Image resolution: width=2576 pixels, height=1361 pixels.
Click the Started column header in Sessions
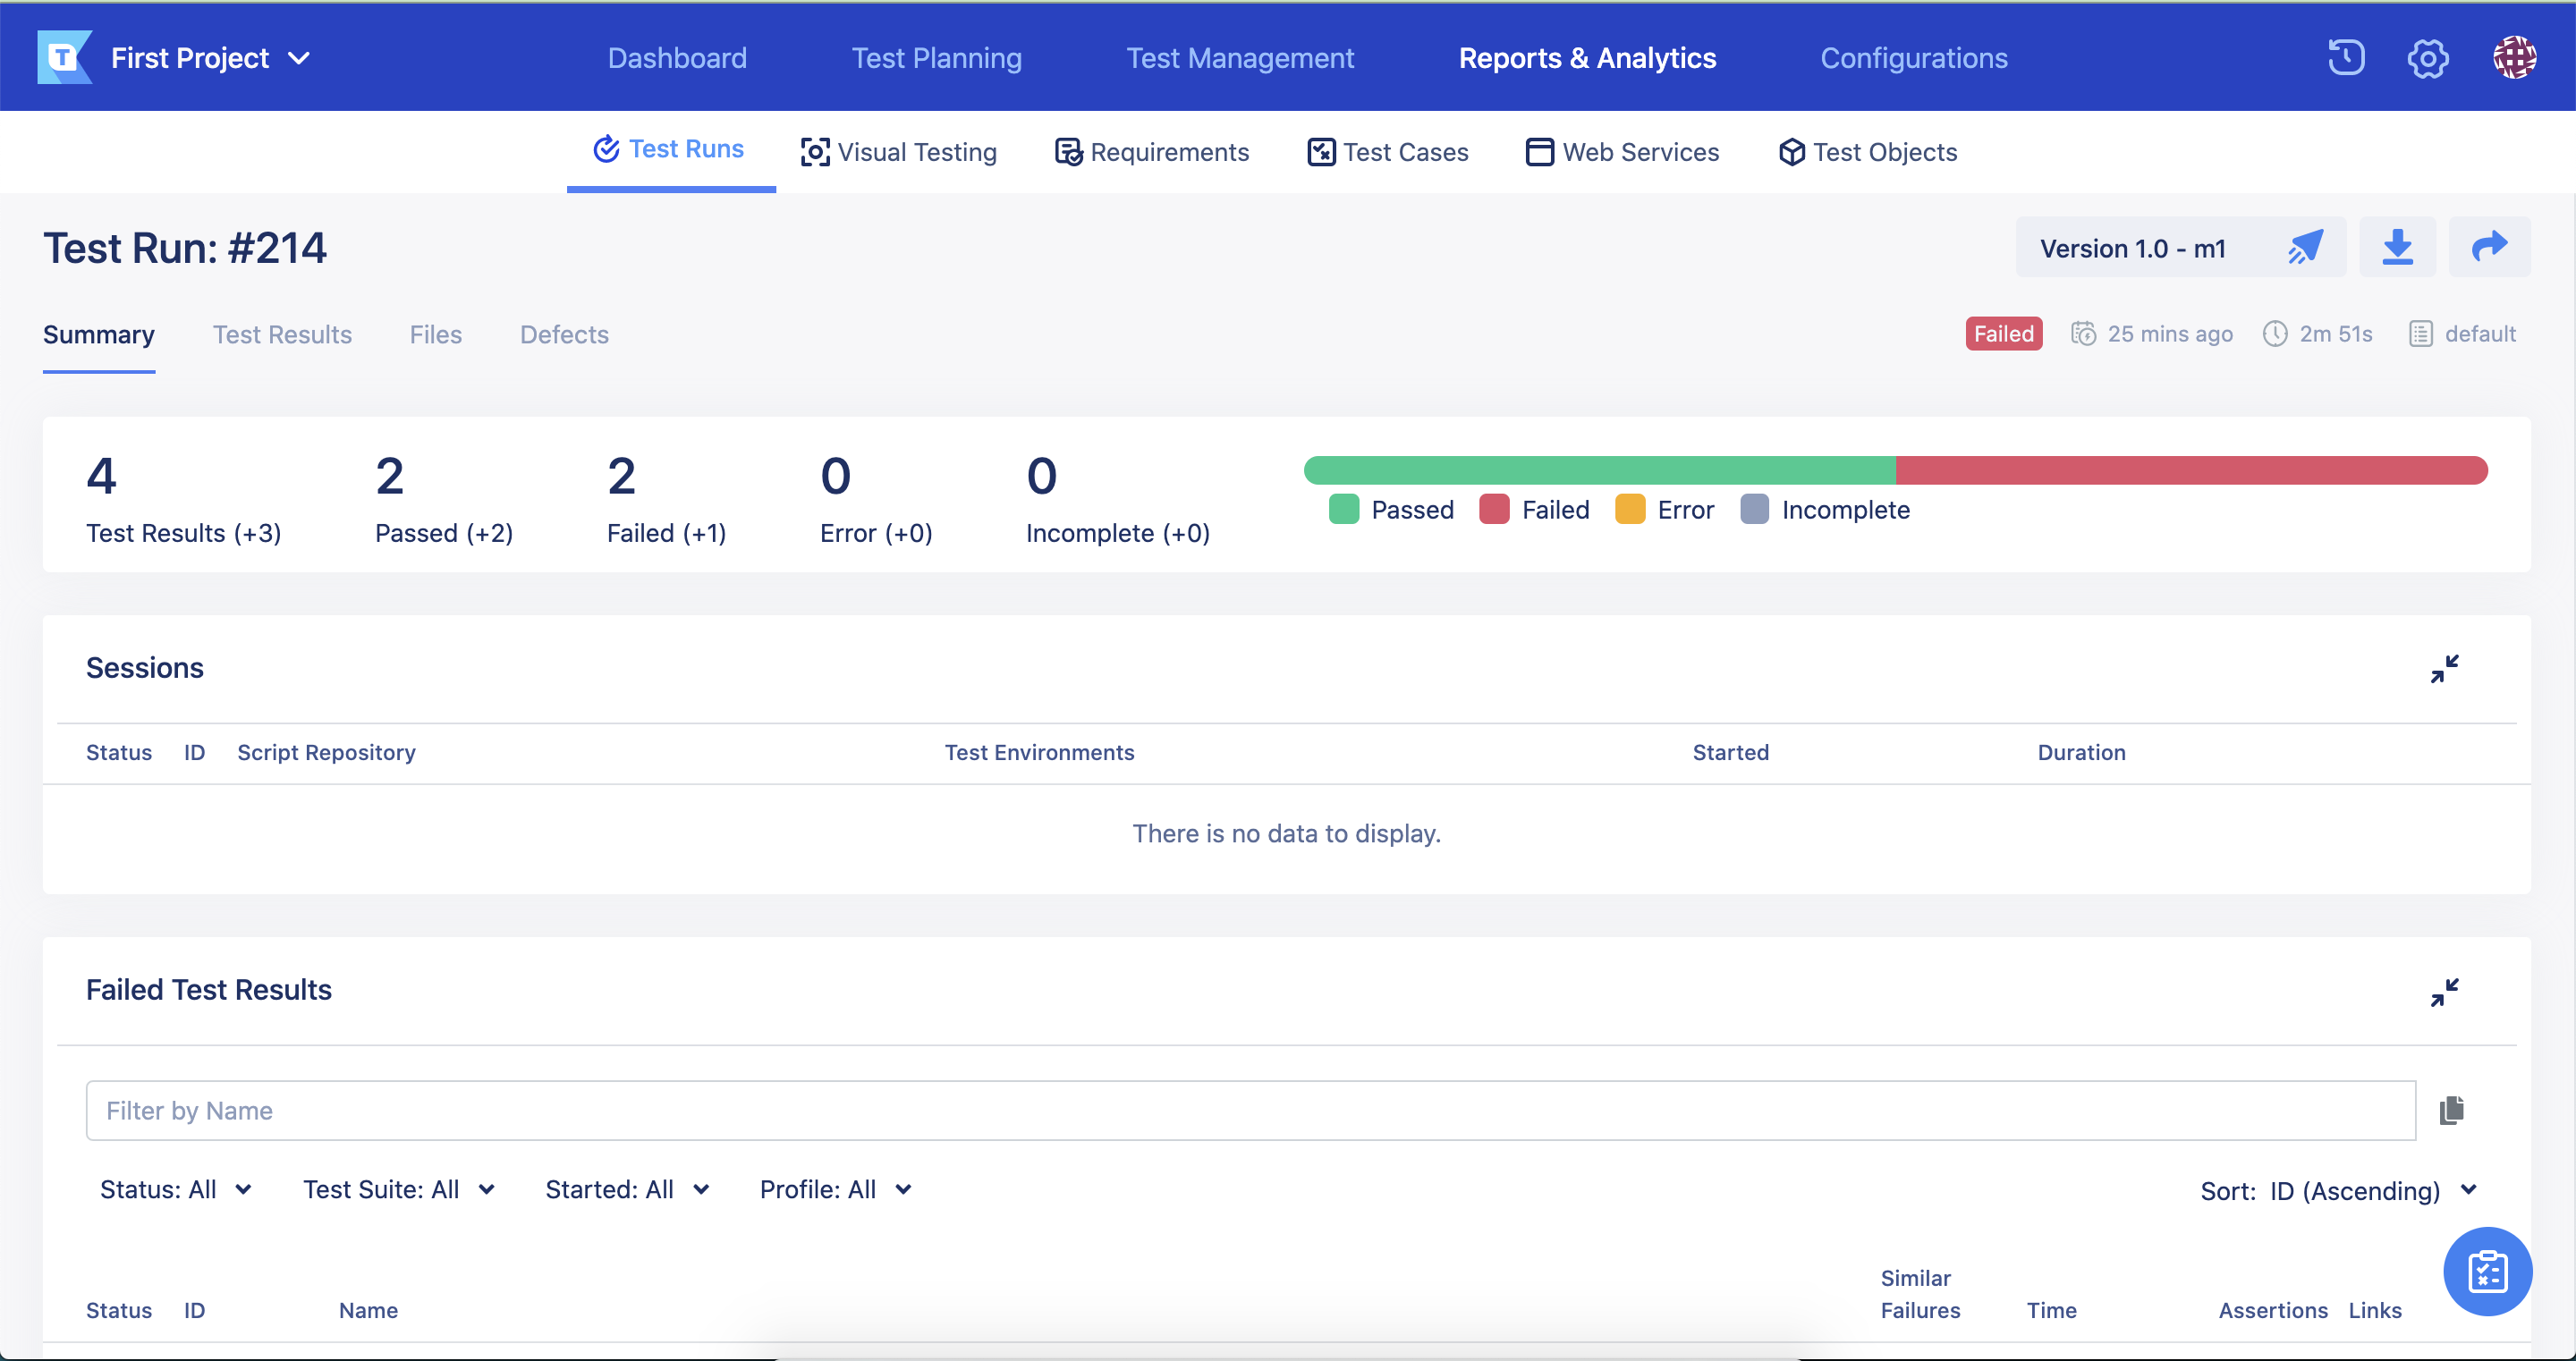(1730, 752)
